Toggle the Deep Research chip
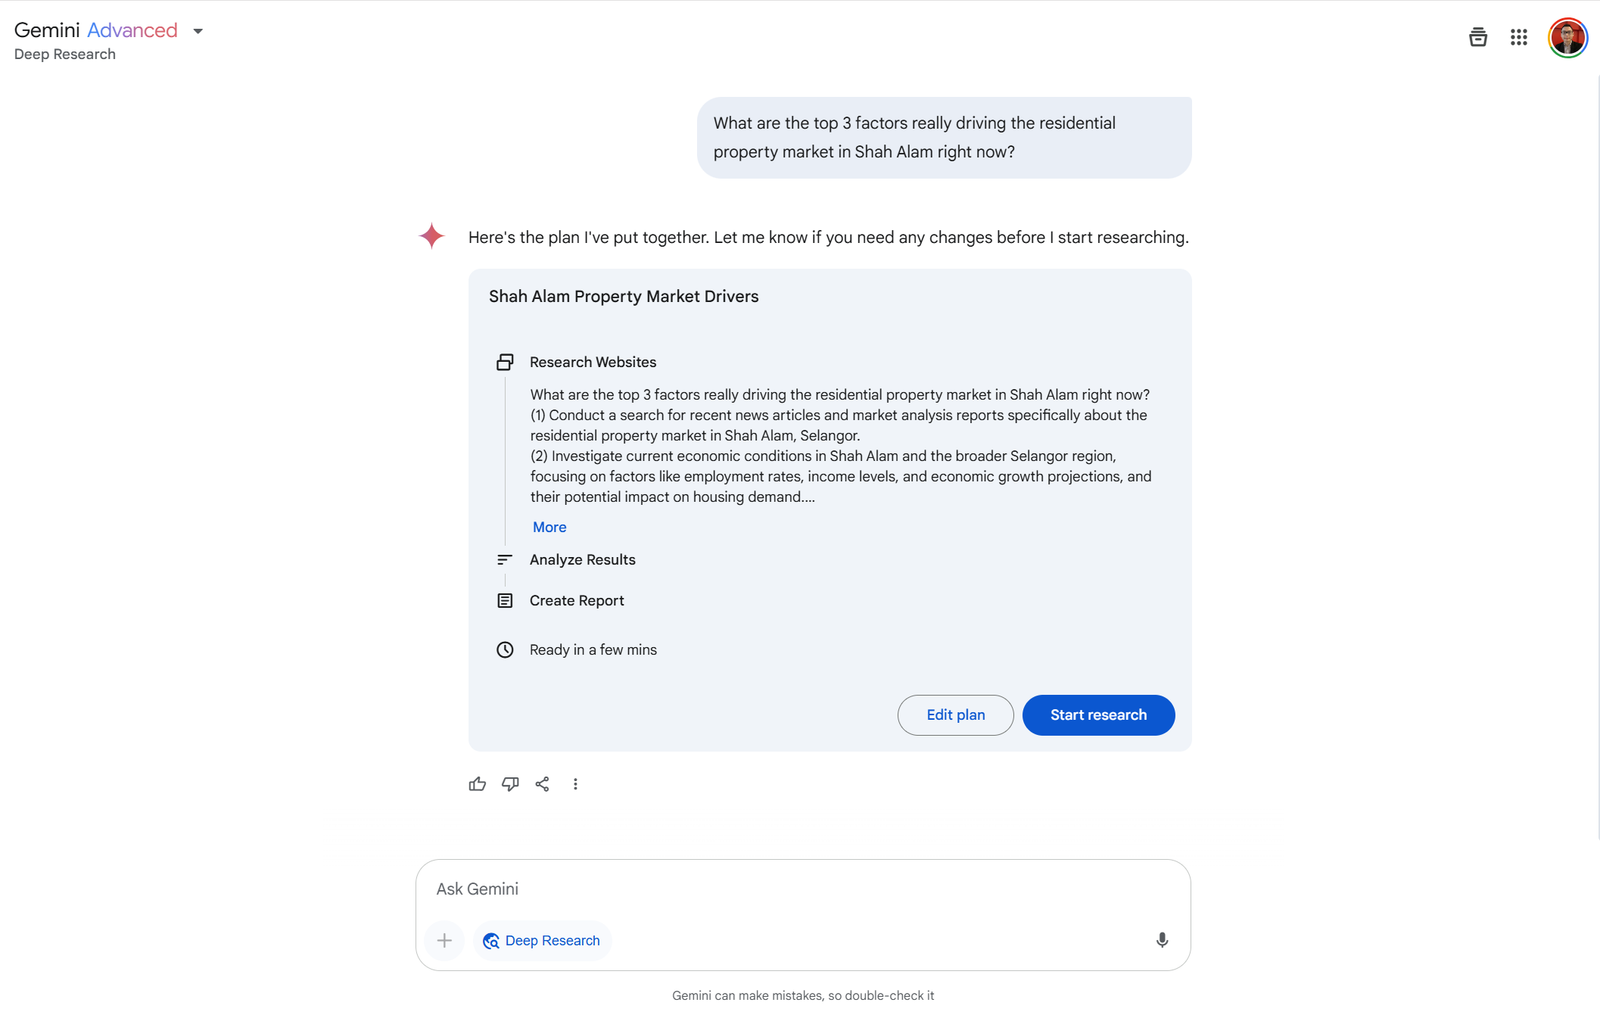Image resolution: width=1600 pixels, height=1015 pixels. point(542,940)
